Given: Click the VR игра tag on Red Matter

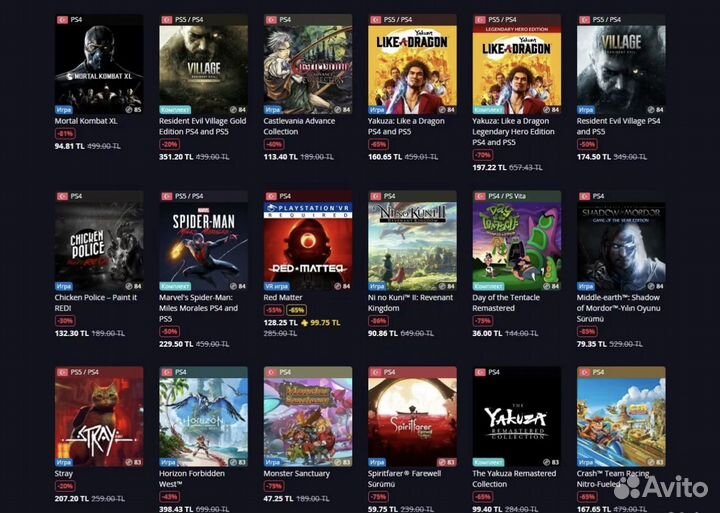Looking at the screenshot, I should click(x=276, y=286).
